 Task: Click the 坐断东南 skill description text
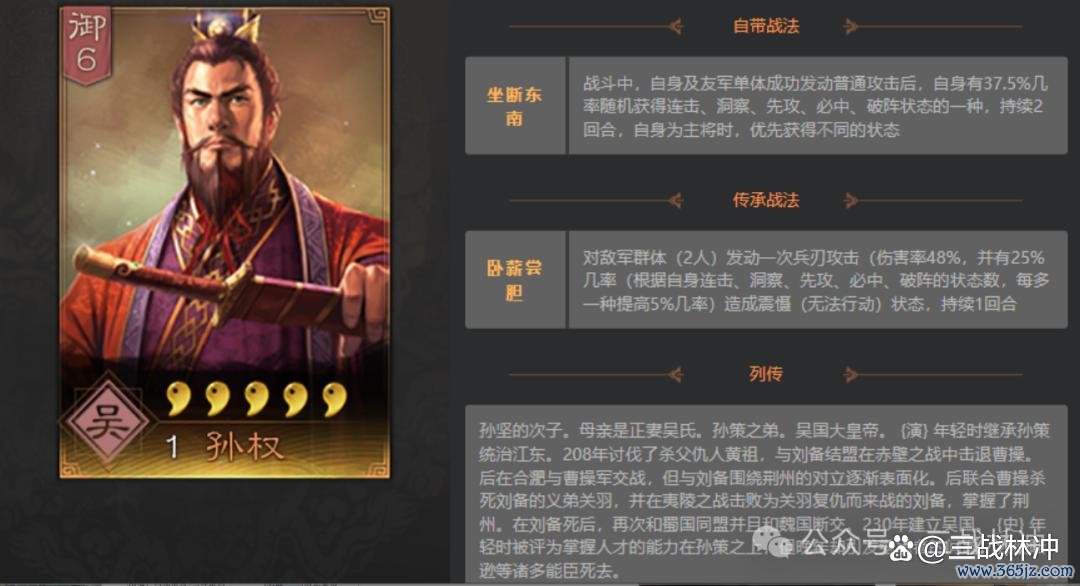816,106
